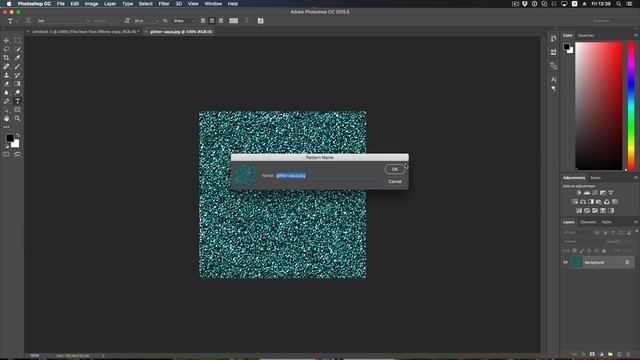Select the Quick Selection tool
The width and height of the screenshot is (640, 360).
17,49
